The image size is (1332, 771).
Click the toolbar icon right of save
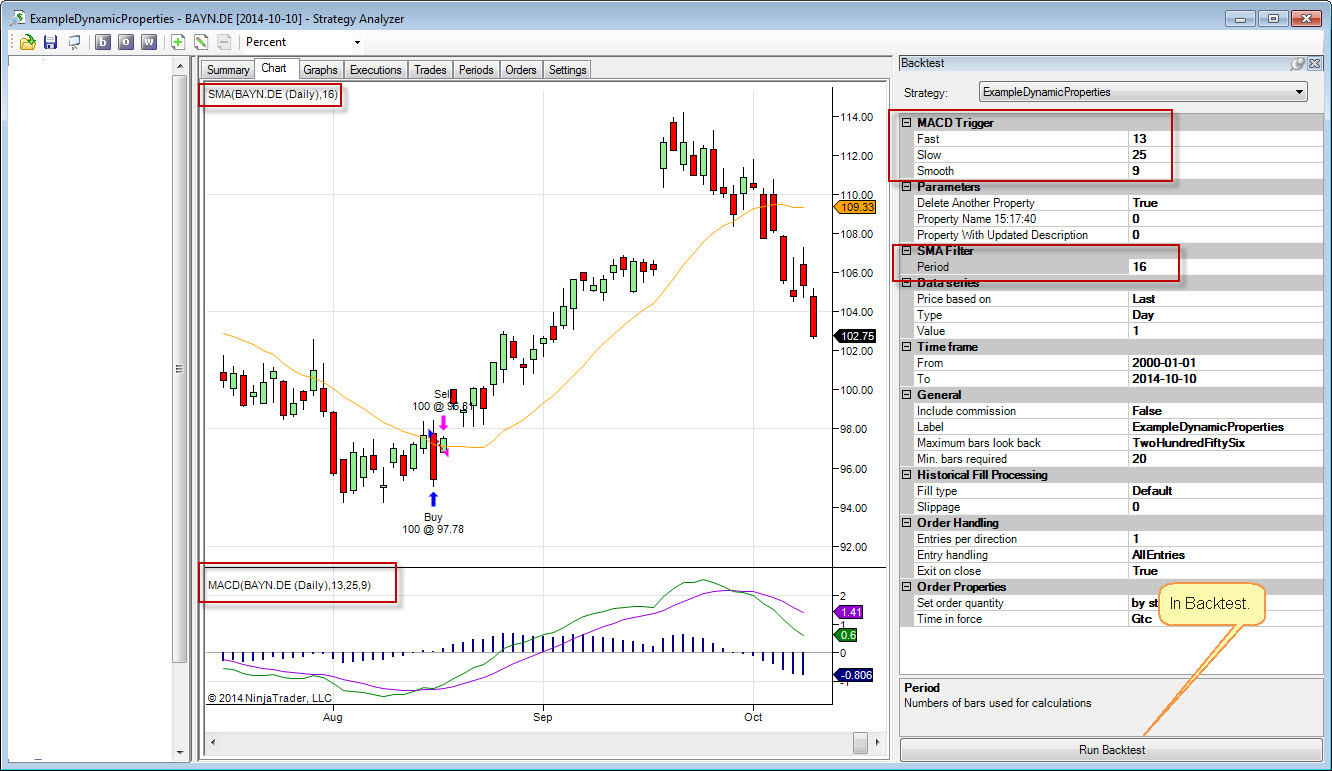pyautogui.click(x=73, y=42)
